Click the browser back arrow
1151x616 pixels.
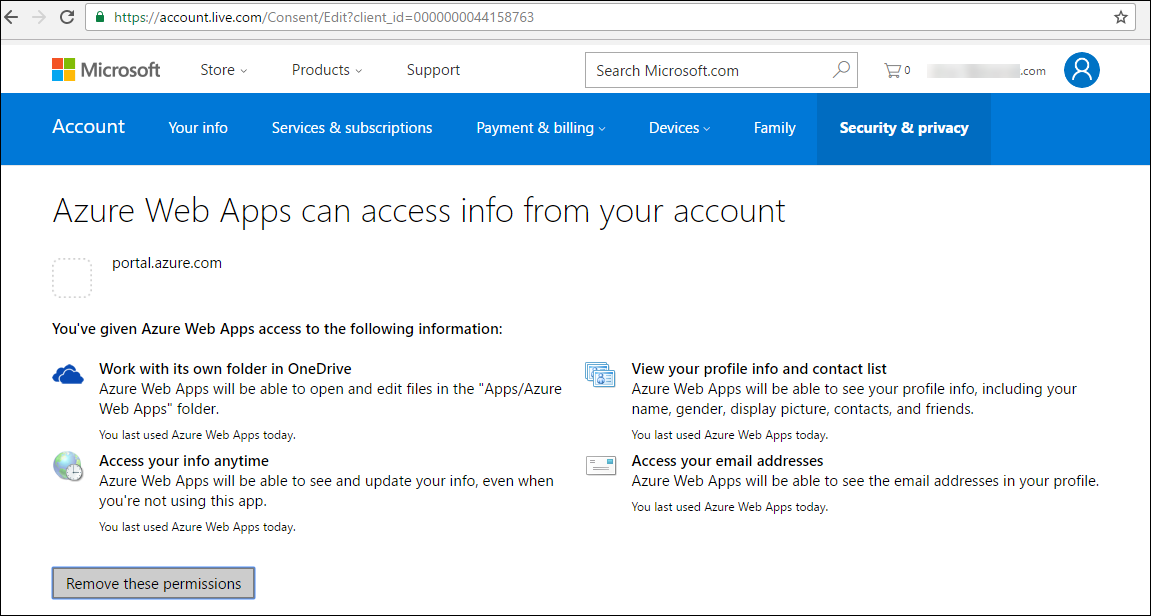[10, 17]
